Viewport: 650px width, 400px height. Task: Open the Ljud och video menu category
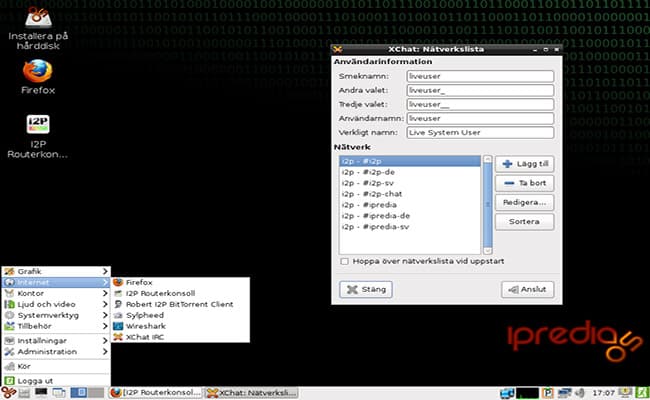point(56,304)
